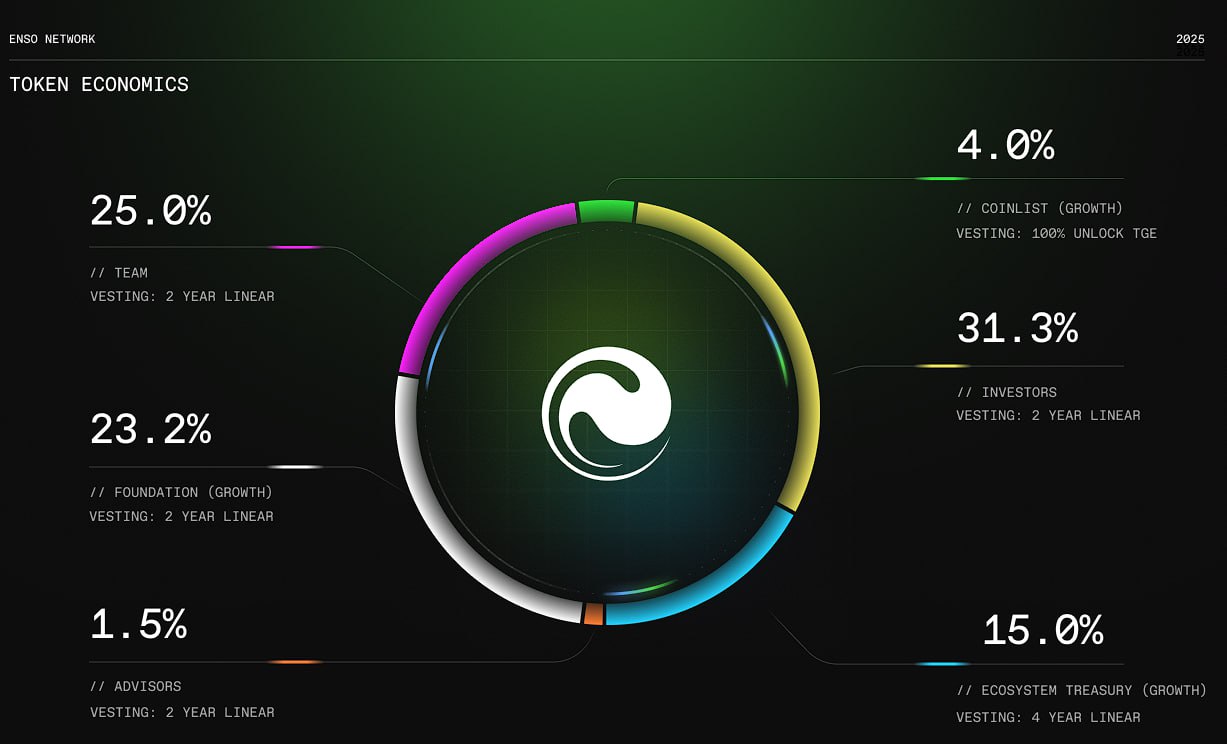Click the cyan legend marker under 15.0%

[943, 664]
